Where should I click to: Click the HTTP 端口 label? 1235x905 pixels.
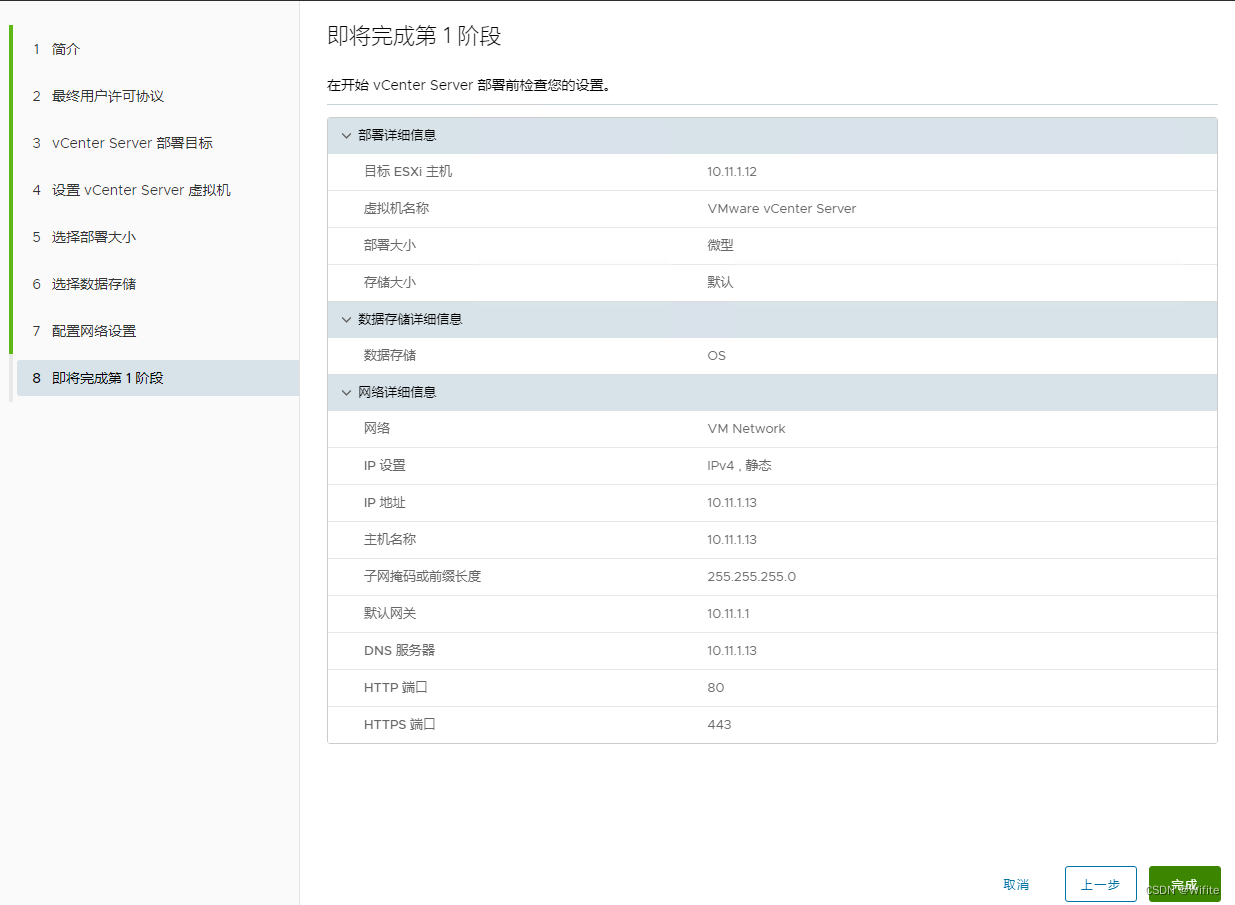(x=396, y=688)
